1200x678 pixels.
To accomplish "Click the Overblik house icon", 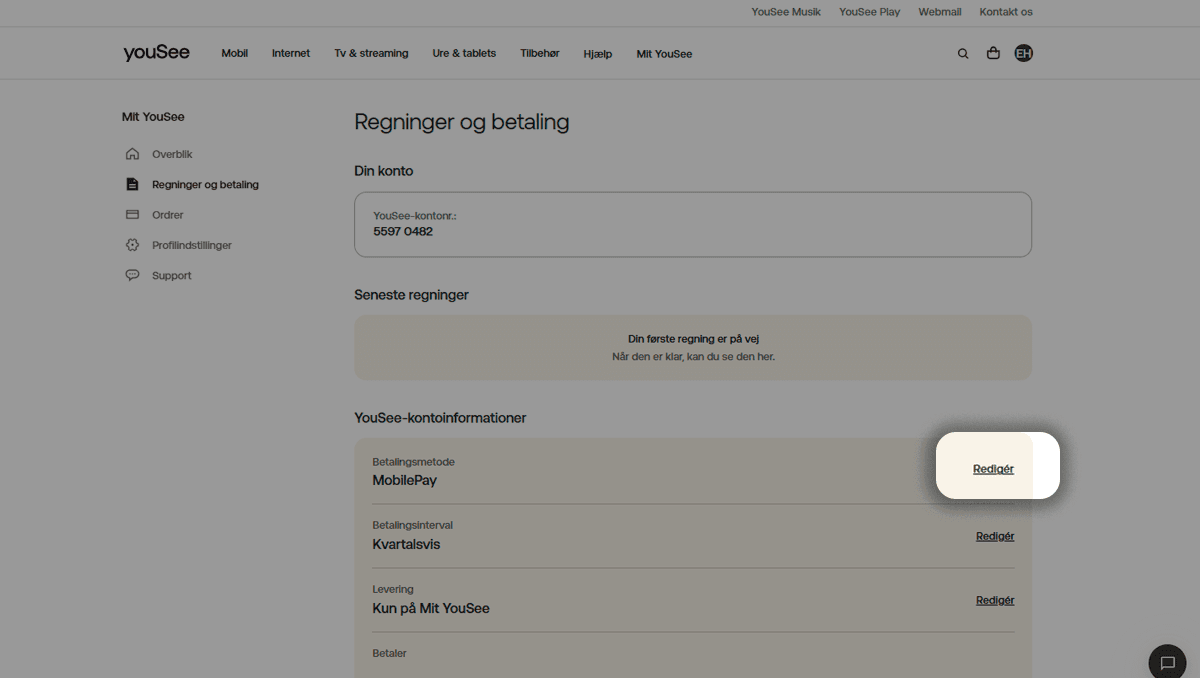I will 132,154.
